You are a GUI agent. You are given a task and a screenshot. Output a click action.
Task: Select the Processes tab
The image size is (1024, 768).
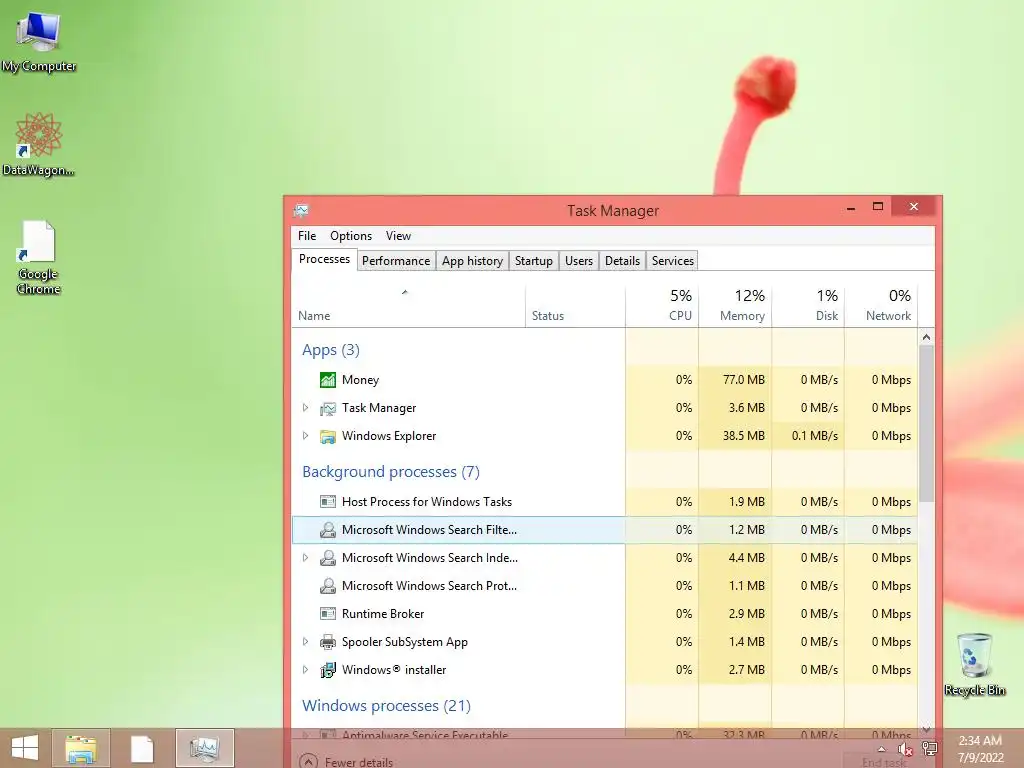click(x=324, y=259)
